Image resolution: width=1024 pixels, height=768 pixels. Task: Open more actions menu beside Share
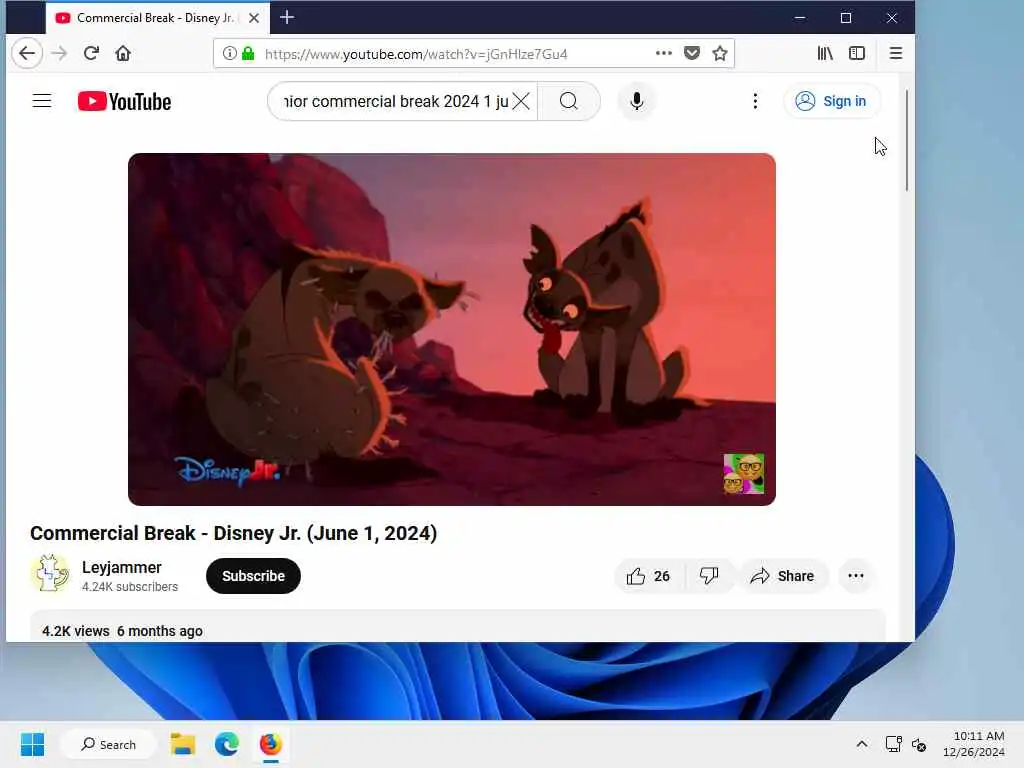tap(856, 576)
